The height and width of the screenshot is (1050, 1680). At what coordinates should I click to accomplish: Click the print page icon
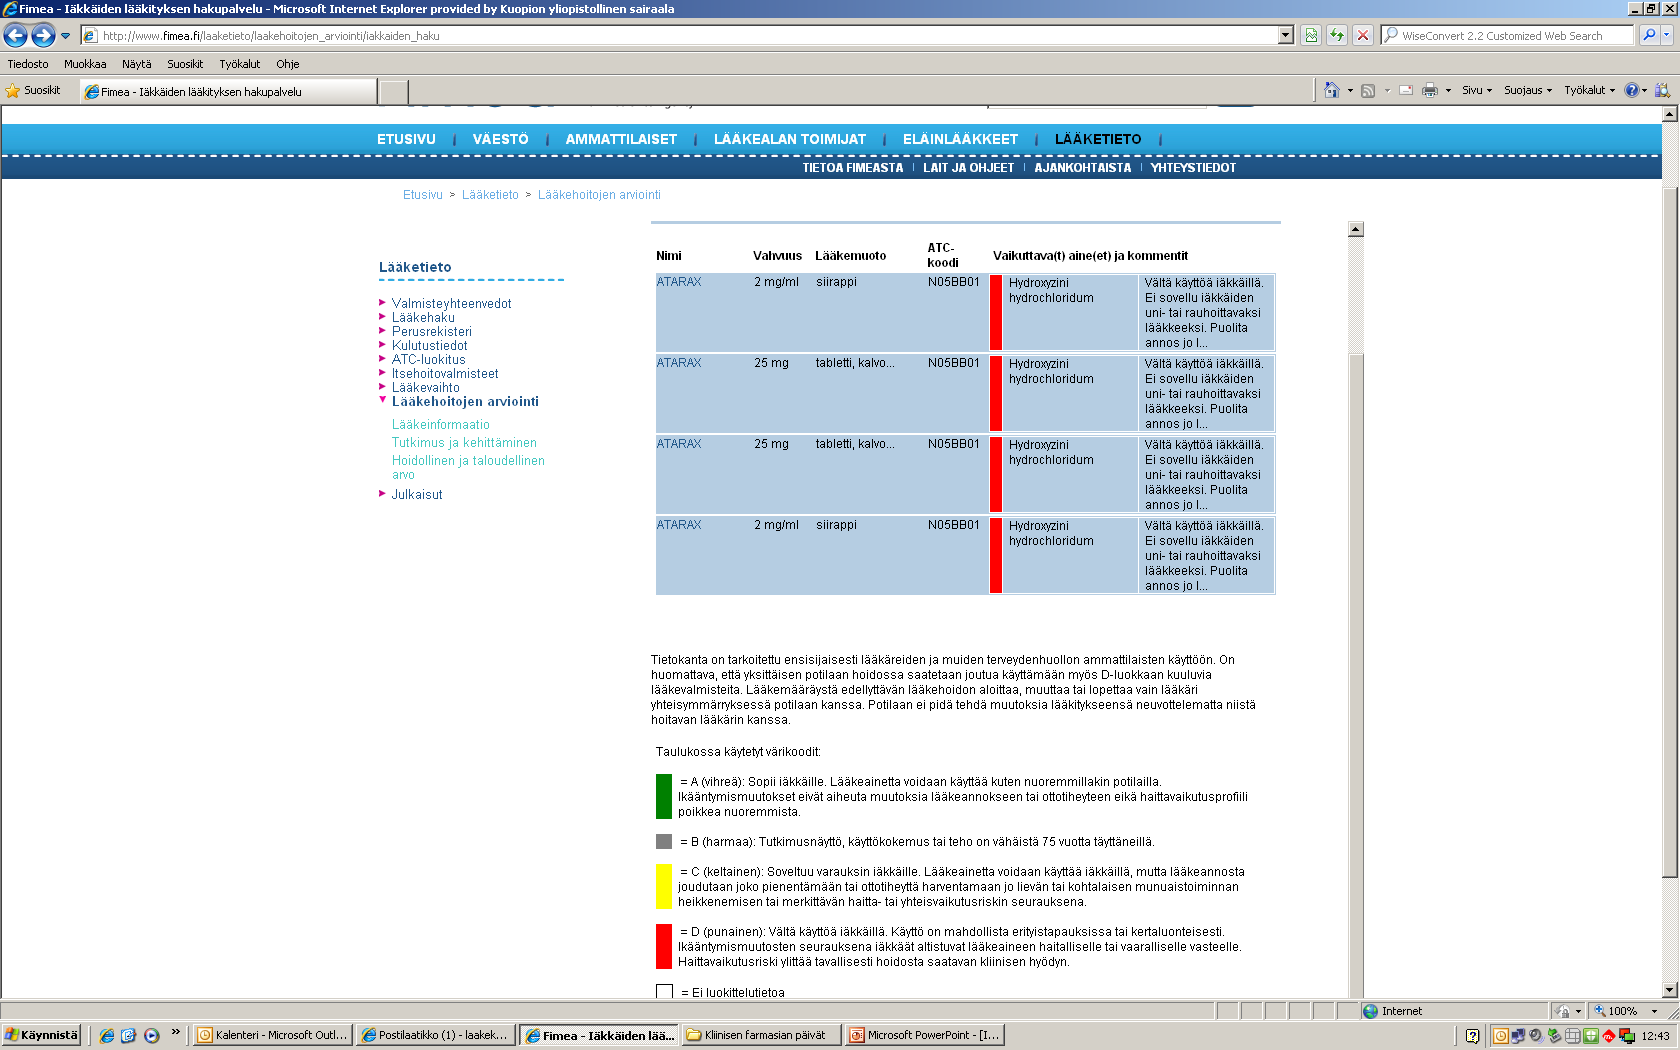(x=1430, y=90)
